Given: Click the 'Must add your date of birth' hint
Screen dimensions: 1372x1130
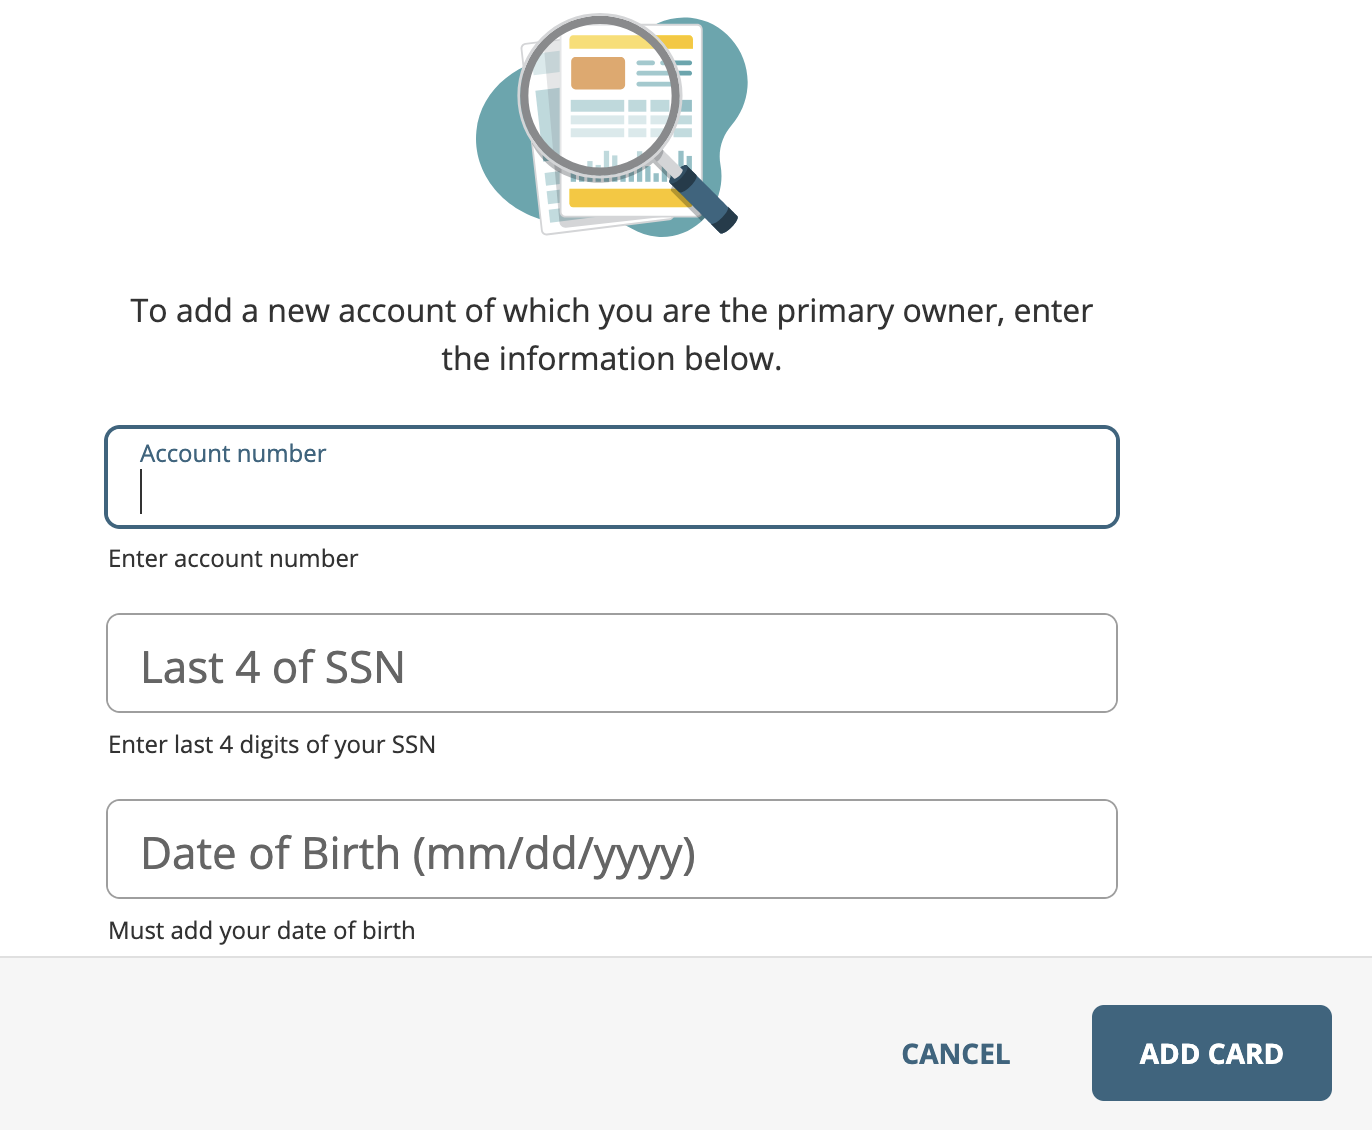Looking at the screenshot, I should click(x=262, y=930).
